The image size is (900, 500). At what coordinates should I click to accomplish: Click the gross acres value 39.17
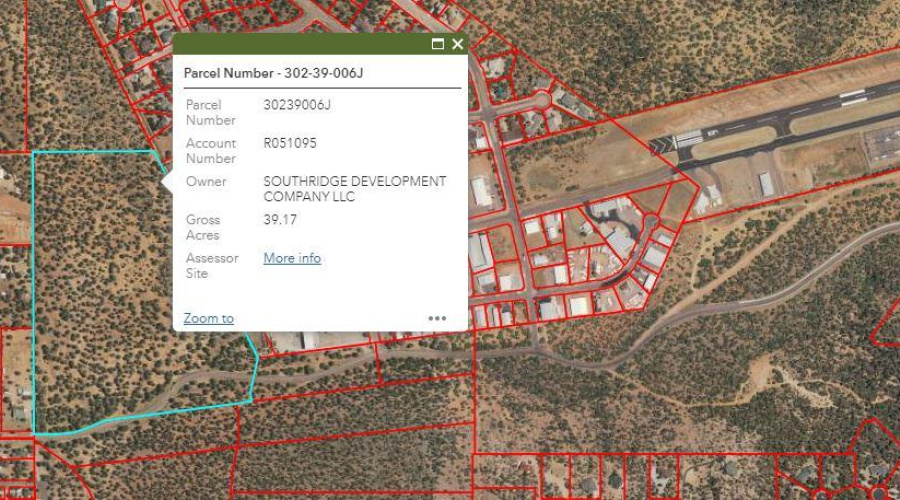[280, 220]
